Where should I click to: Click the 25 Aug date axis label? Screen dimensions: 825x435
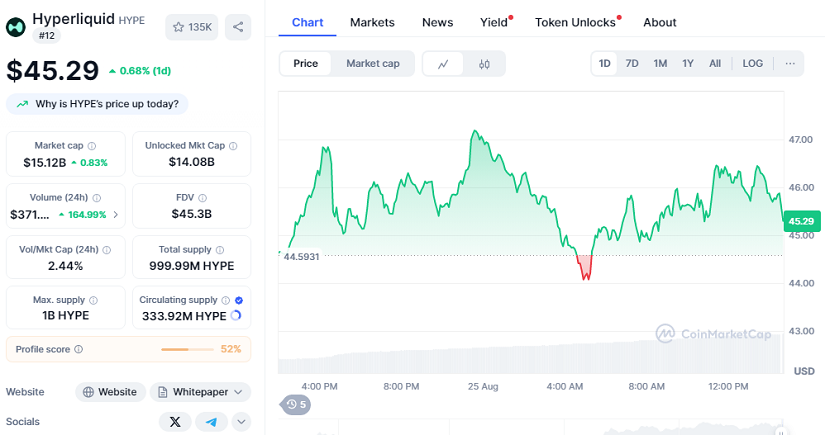[x=483, y=387]
